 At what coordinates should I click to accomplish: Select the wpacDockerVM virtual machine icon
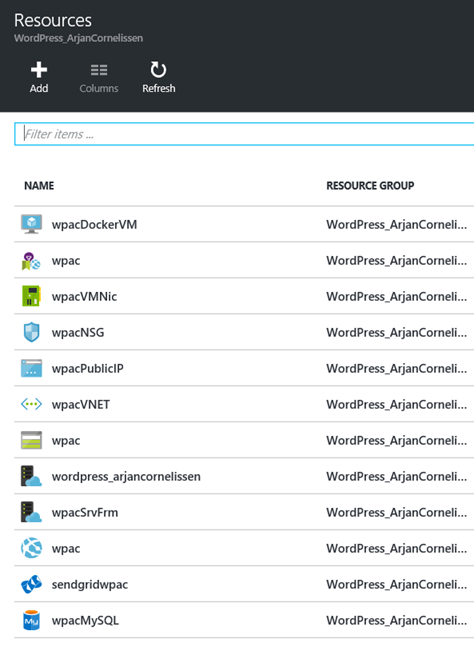(31, 224)
